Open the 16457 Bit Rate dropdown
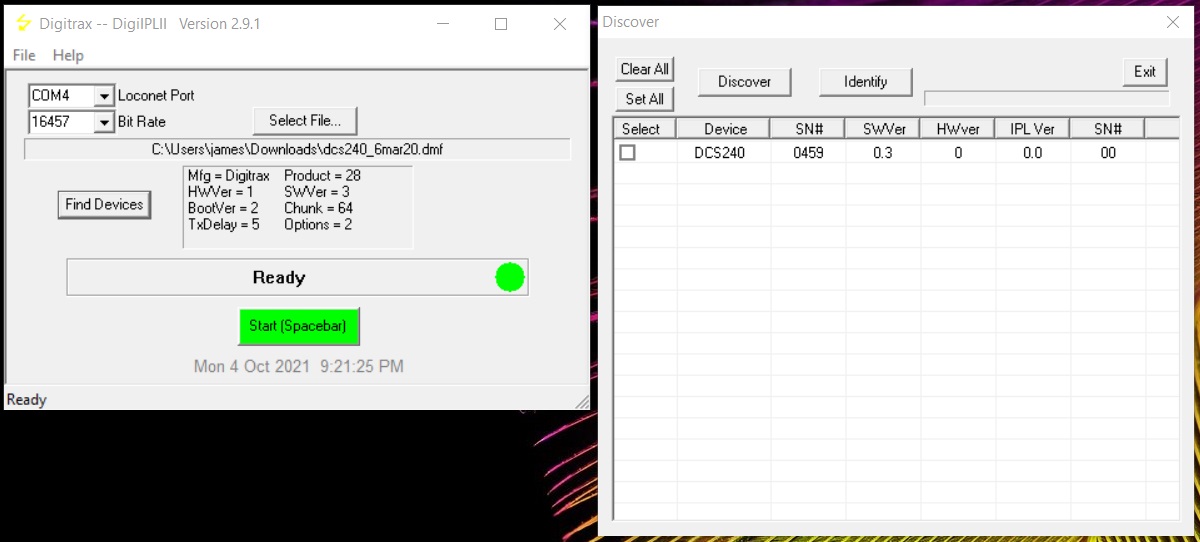This screenshot has width=1200, height=542. [x=104, y=122]
